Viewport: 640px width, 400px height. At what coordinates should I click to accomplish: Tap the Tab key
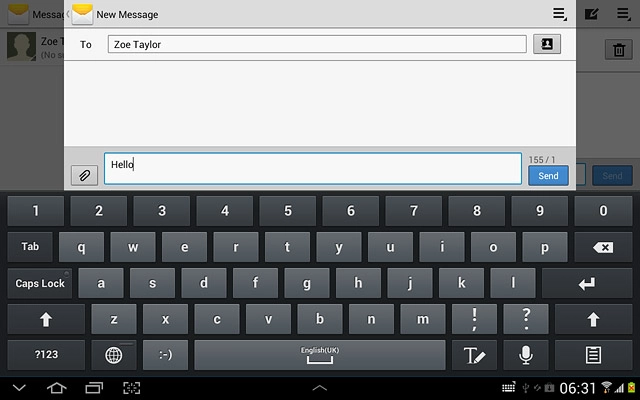click(x=30, y=247)
